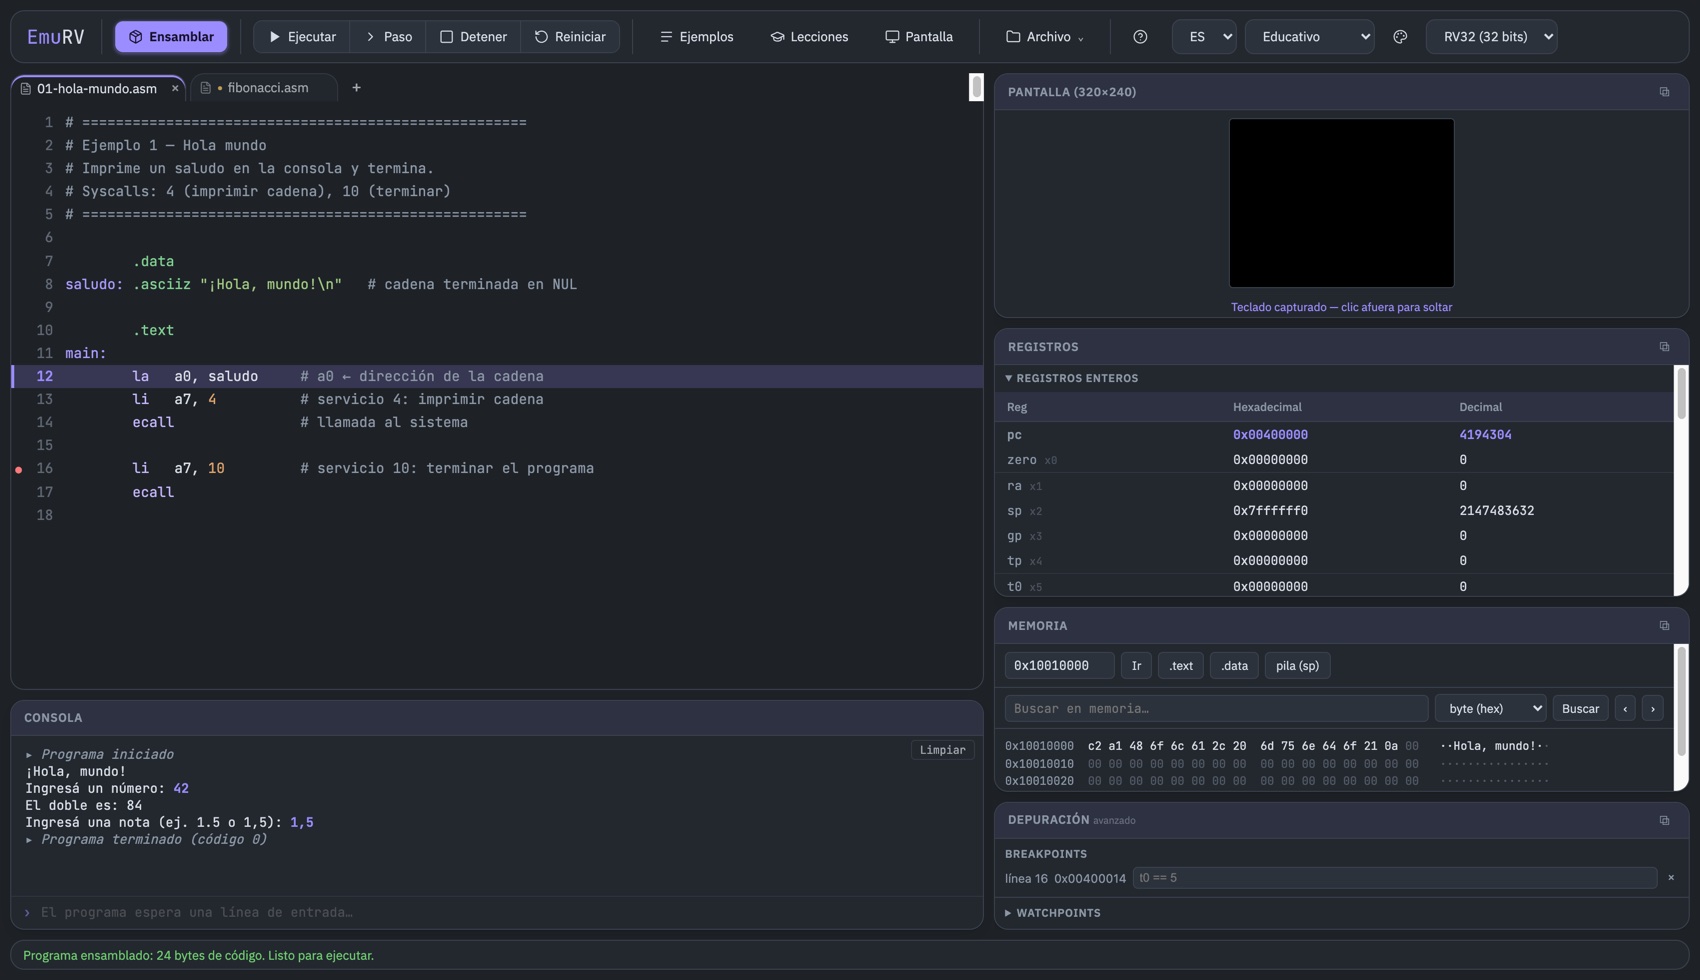1700x980 pixels.
Task: Click the Buscar button
Action: [1580, 709]
